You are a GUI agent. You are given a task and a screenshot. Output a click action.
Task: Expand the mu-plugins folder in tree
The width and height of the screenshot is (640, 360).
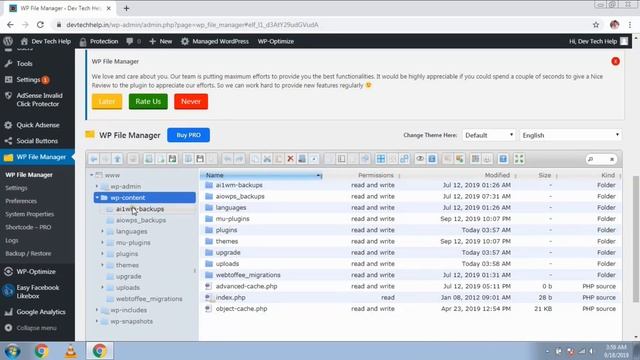pyautogui.click(x=102, y=242)
